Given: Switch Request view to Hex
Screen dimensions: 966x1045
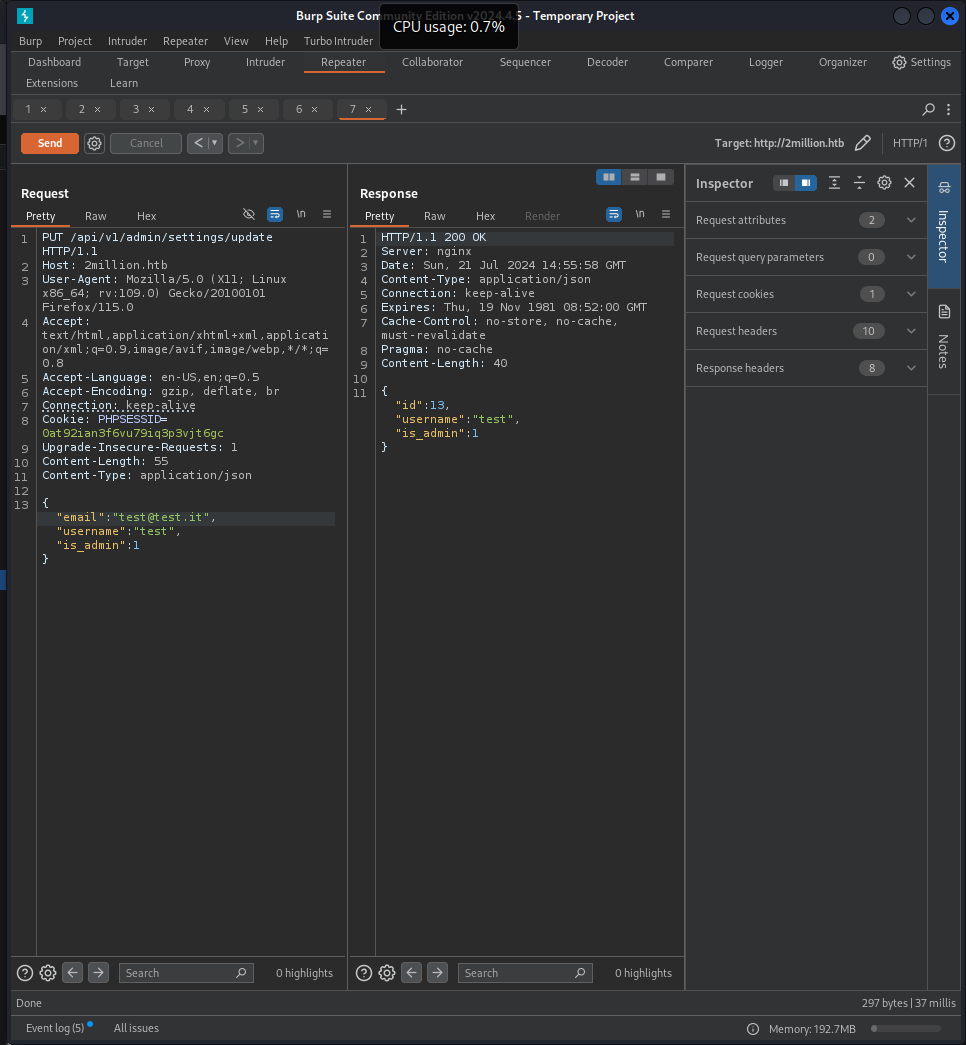Looking at the screenshot, I should 146,216.
